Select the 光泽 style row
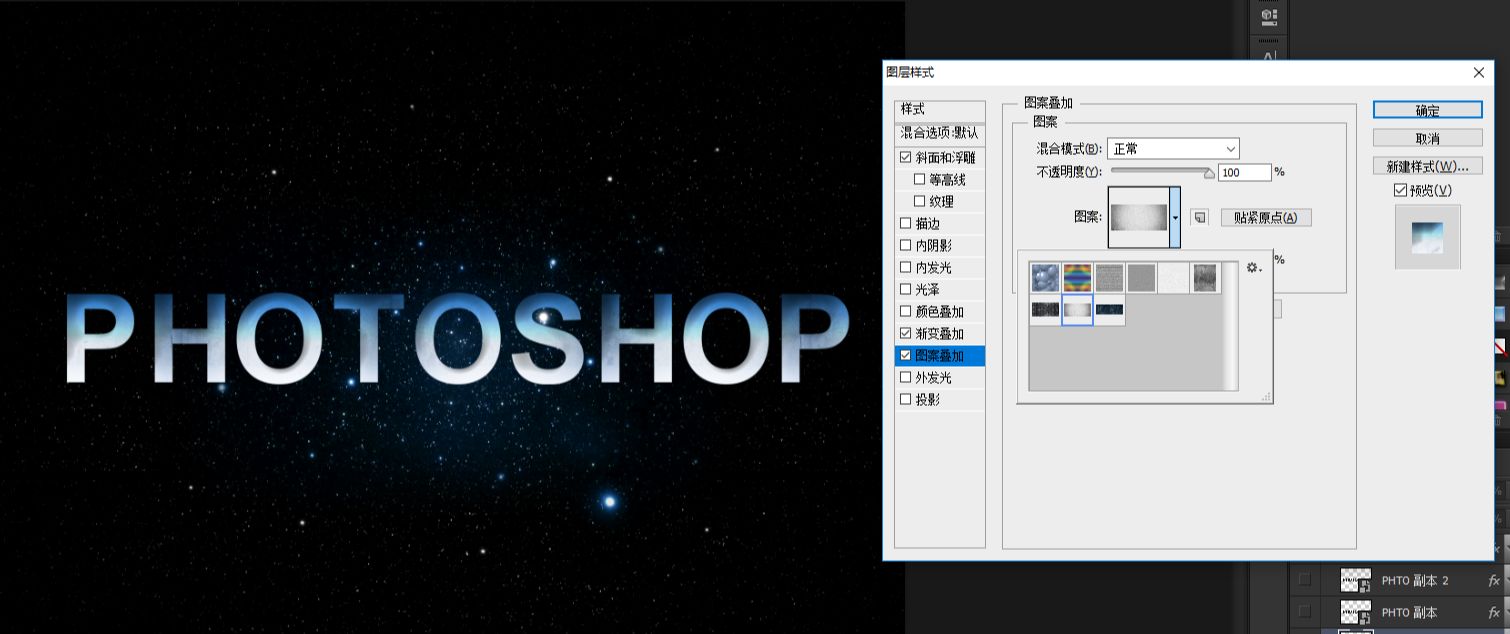The width and height of the screenshot is (1510, 634). click(x=940, y=290)
